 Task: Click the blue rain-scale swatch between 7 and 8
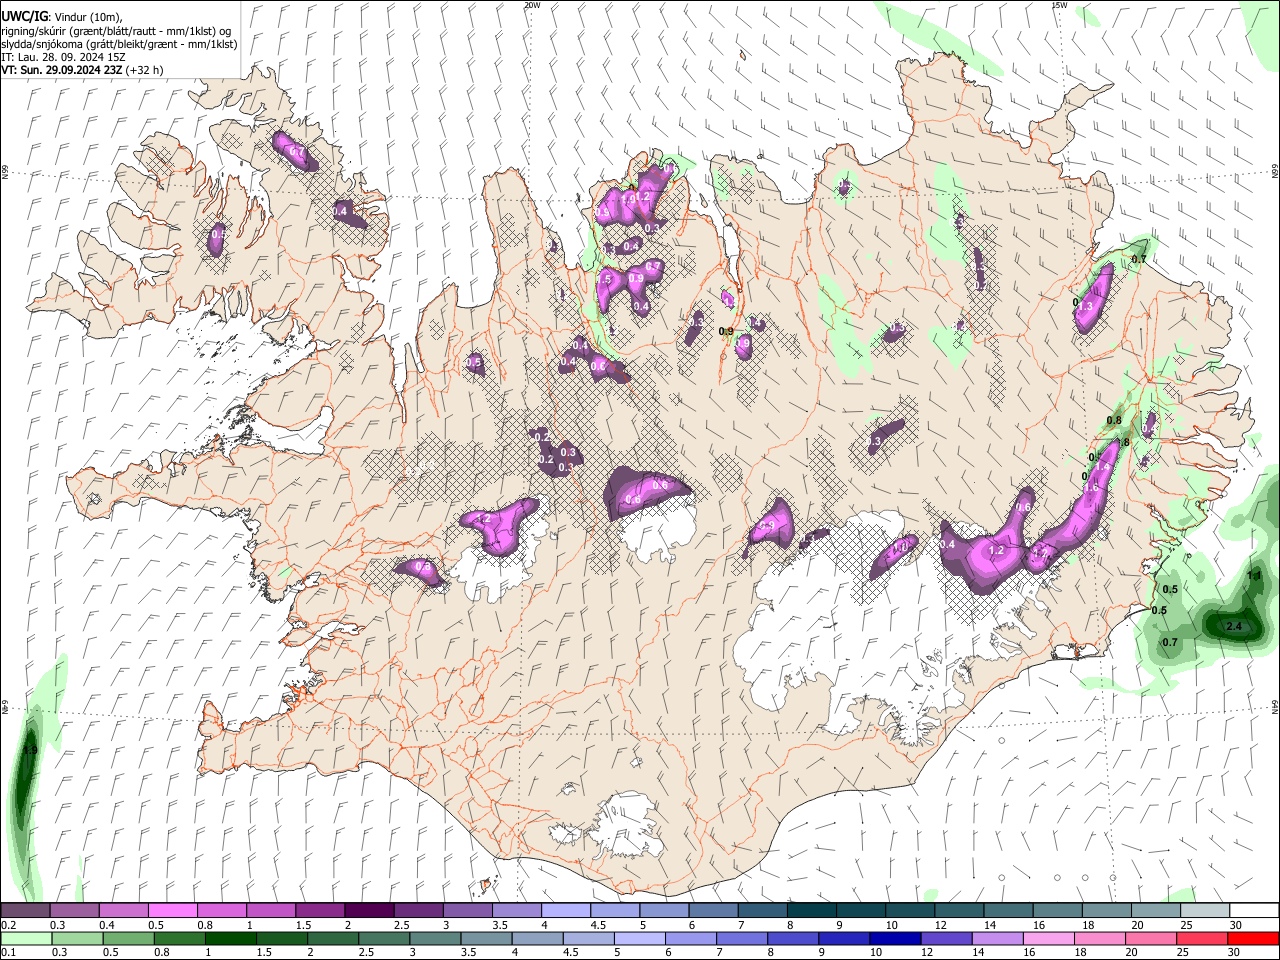[x=743, y=938]
